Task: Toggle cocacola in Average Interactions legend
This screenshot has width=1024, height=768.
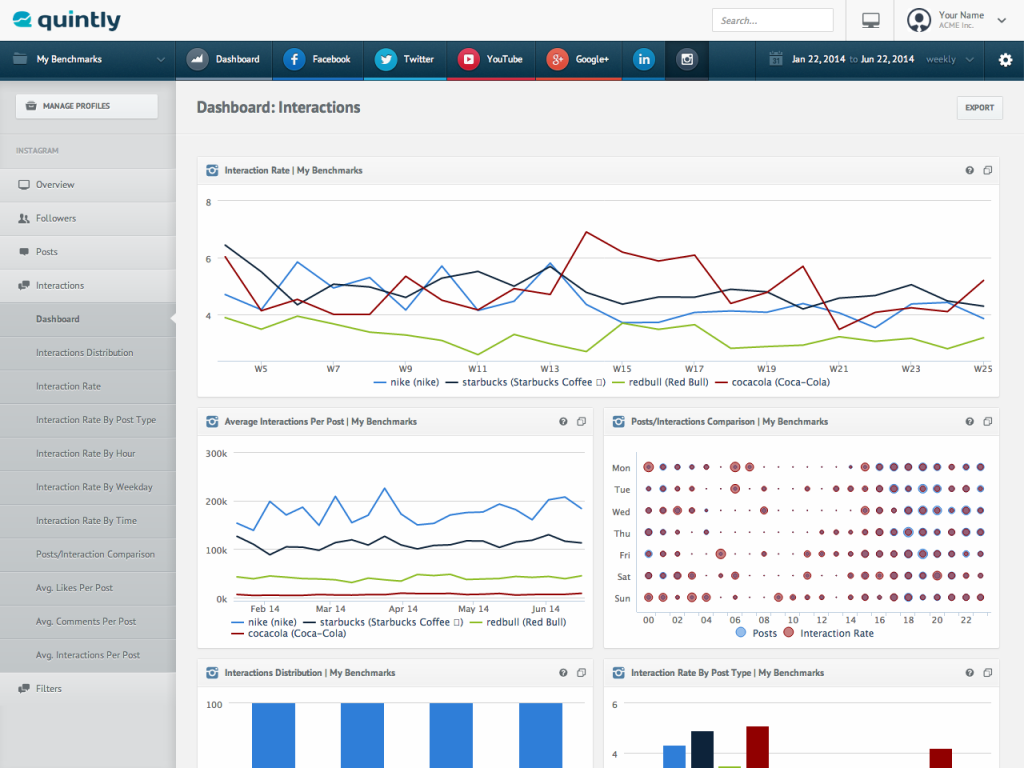Action: pyautogui.click(x=289, y=633)
